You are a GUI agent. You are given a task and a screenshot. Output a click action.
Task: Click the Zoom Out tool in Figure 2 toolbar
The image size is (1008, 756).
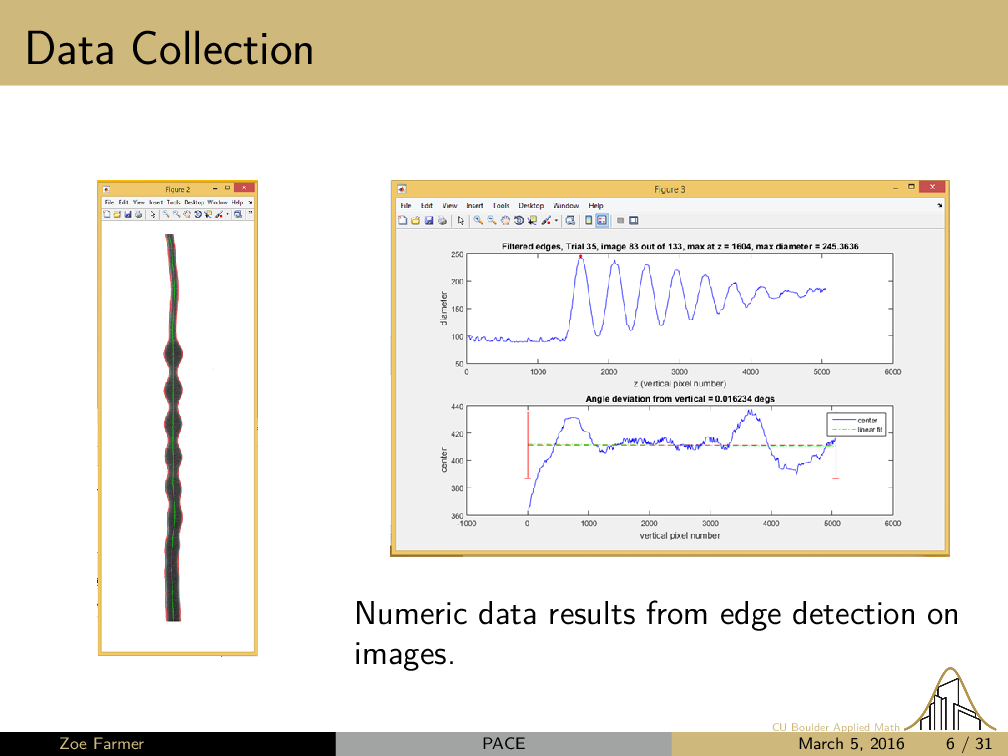click(x=177, y=213)
